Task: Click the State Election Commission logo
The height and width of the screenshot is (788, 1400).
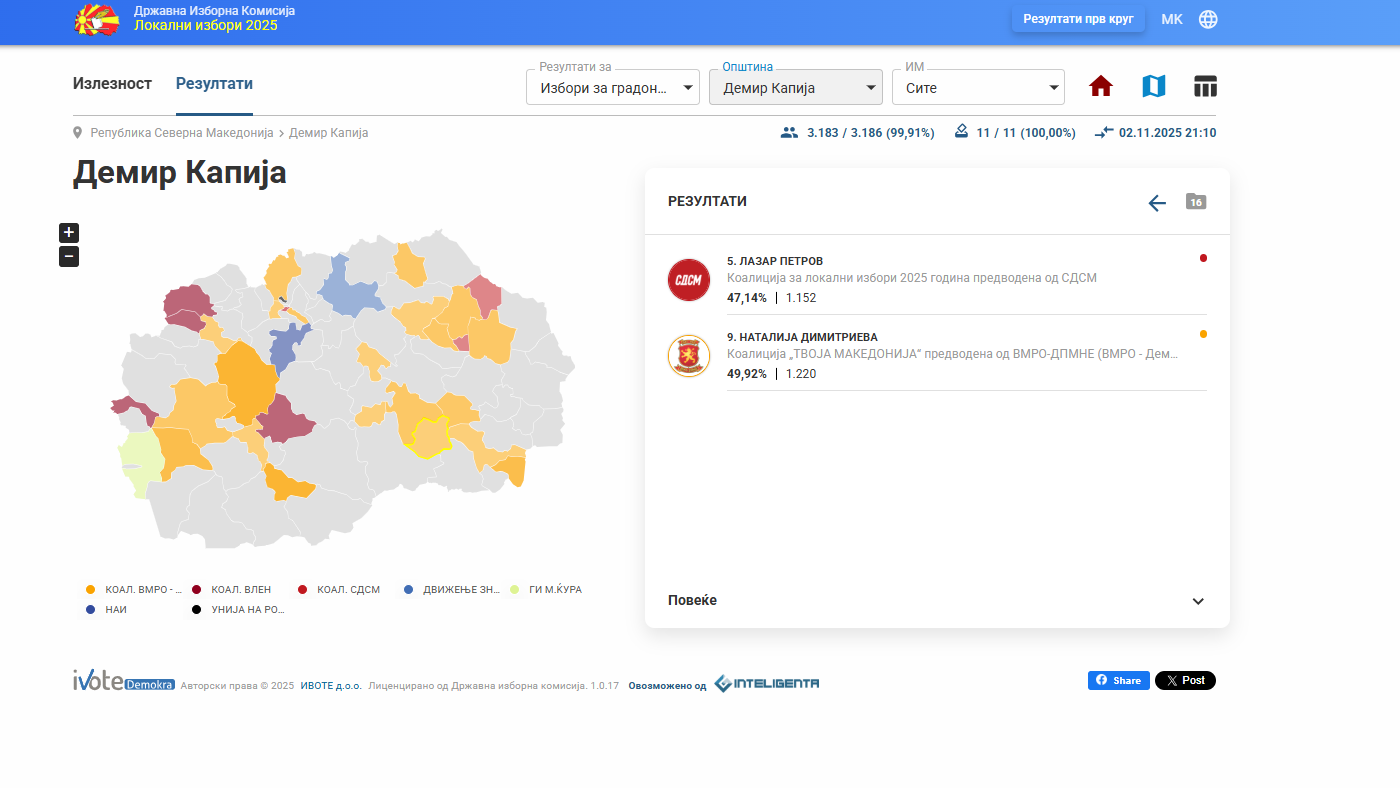Action: tap(96, 19)
